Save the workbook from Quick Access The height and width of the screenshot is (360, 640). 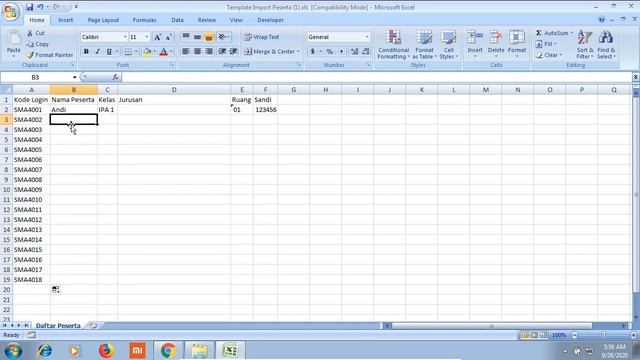(x=29, y=7)
